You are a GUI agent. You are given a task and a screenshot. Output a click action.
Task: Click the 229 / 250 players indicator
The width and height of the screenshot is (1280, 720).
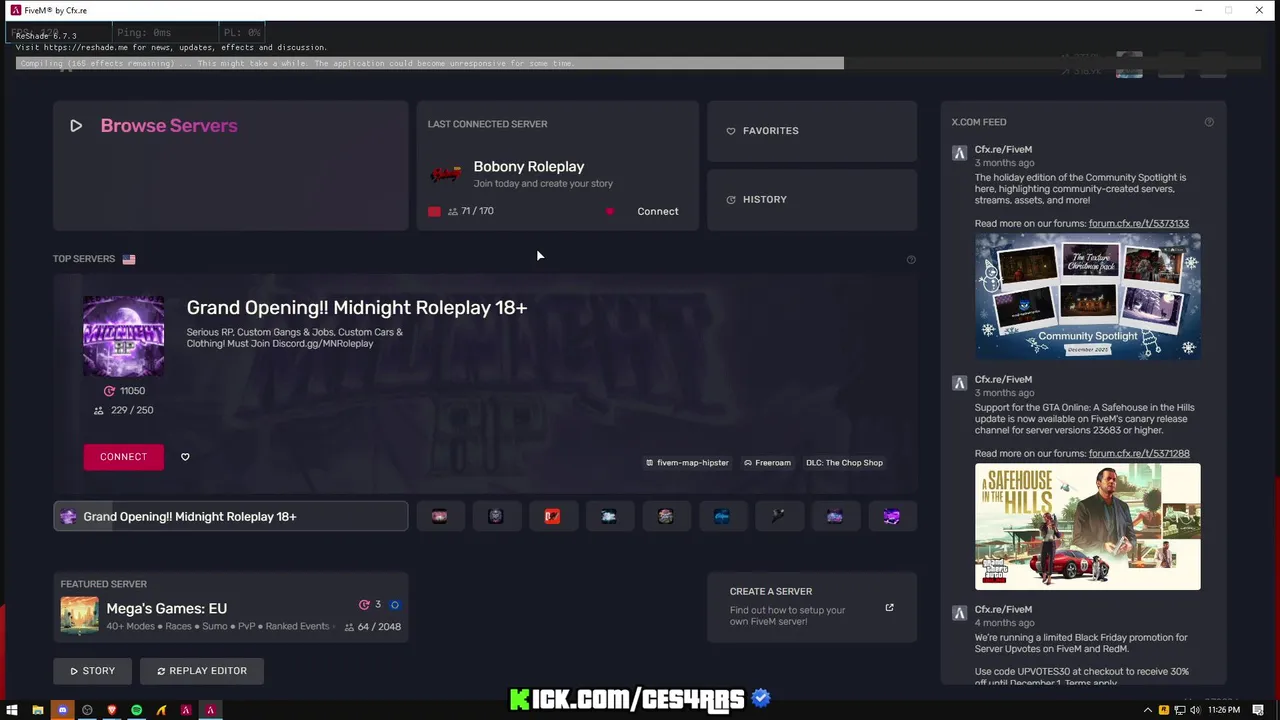(x=123, y=410)
